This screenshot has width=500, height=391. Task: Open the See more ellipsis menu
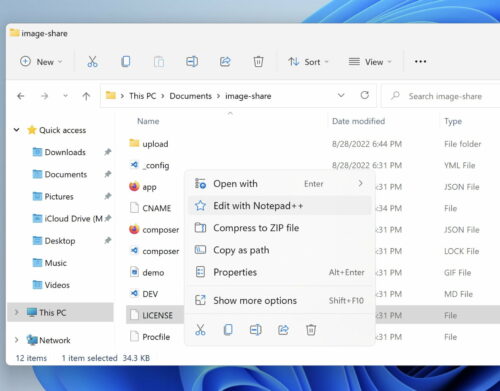coord(420,62)
